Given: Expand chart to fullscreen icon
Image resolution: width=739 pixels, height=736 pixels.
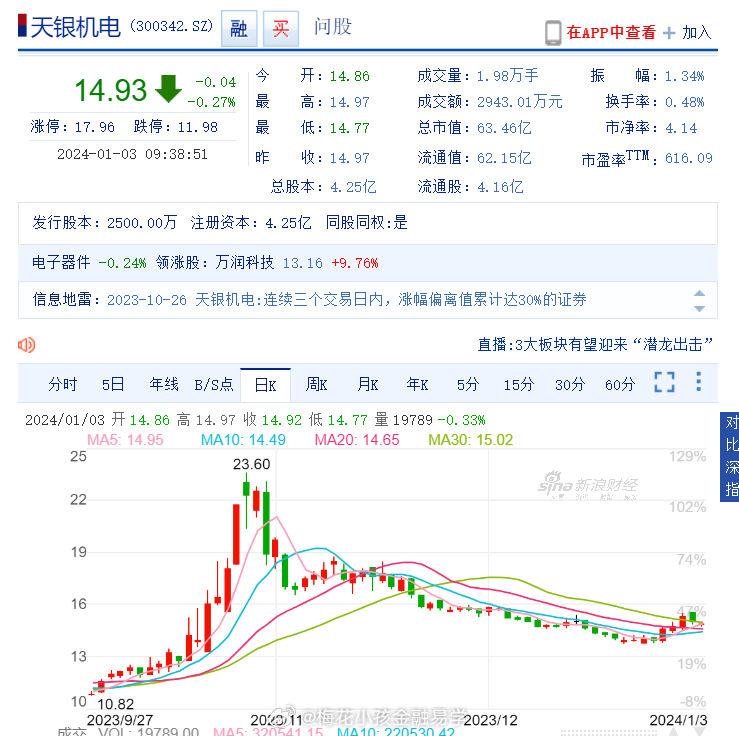Looking at the screenshot, I should pyautogui.click(x=665, y=382).
